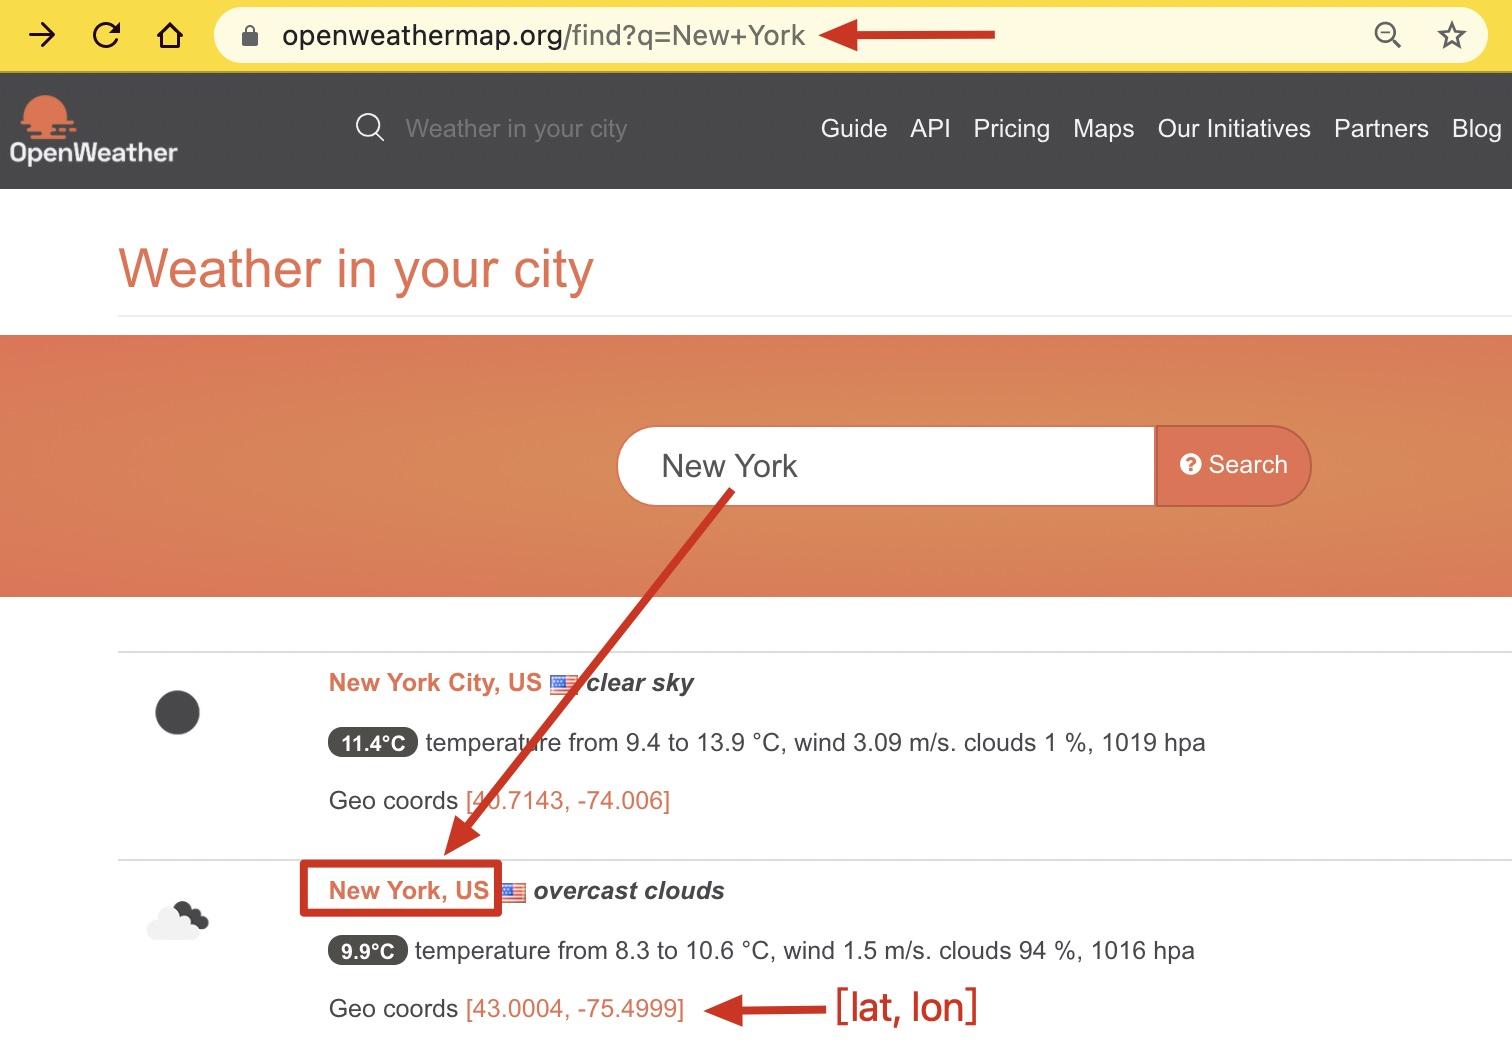1512x1050 pixels.
Task: Click the US flag beside overcast clouds
Action: [513, 892]
